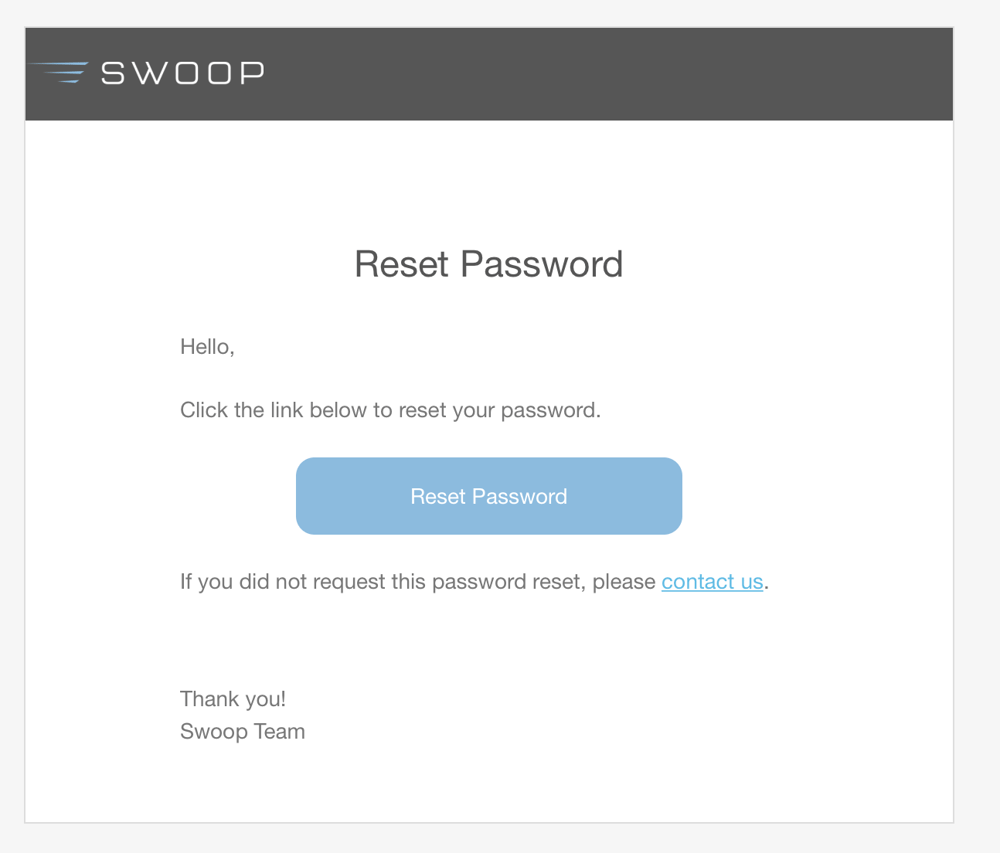Click the word "Password" in the large heading
The height and width of the screenshot is (853, 1000).
[541, 264]
